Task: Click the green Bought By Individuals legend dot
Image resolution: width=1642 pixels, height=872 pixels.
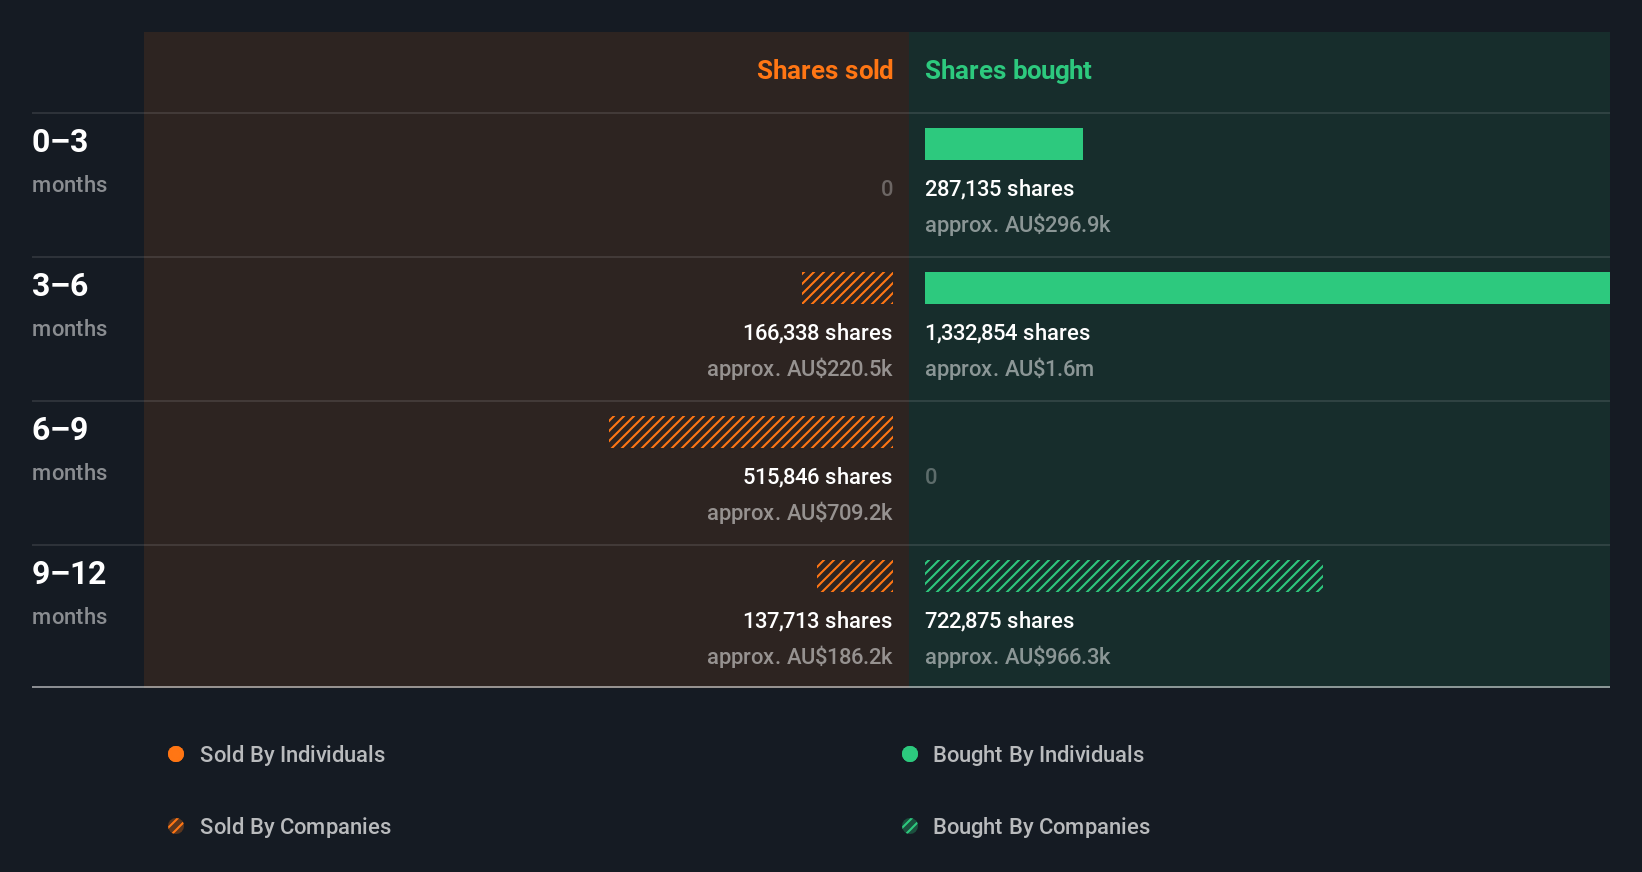Action: (x=910, y=754)
